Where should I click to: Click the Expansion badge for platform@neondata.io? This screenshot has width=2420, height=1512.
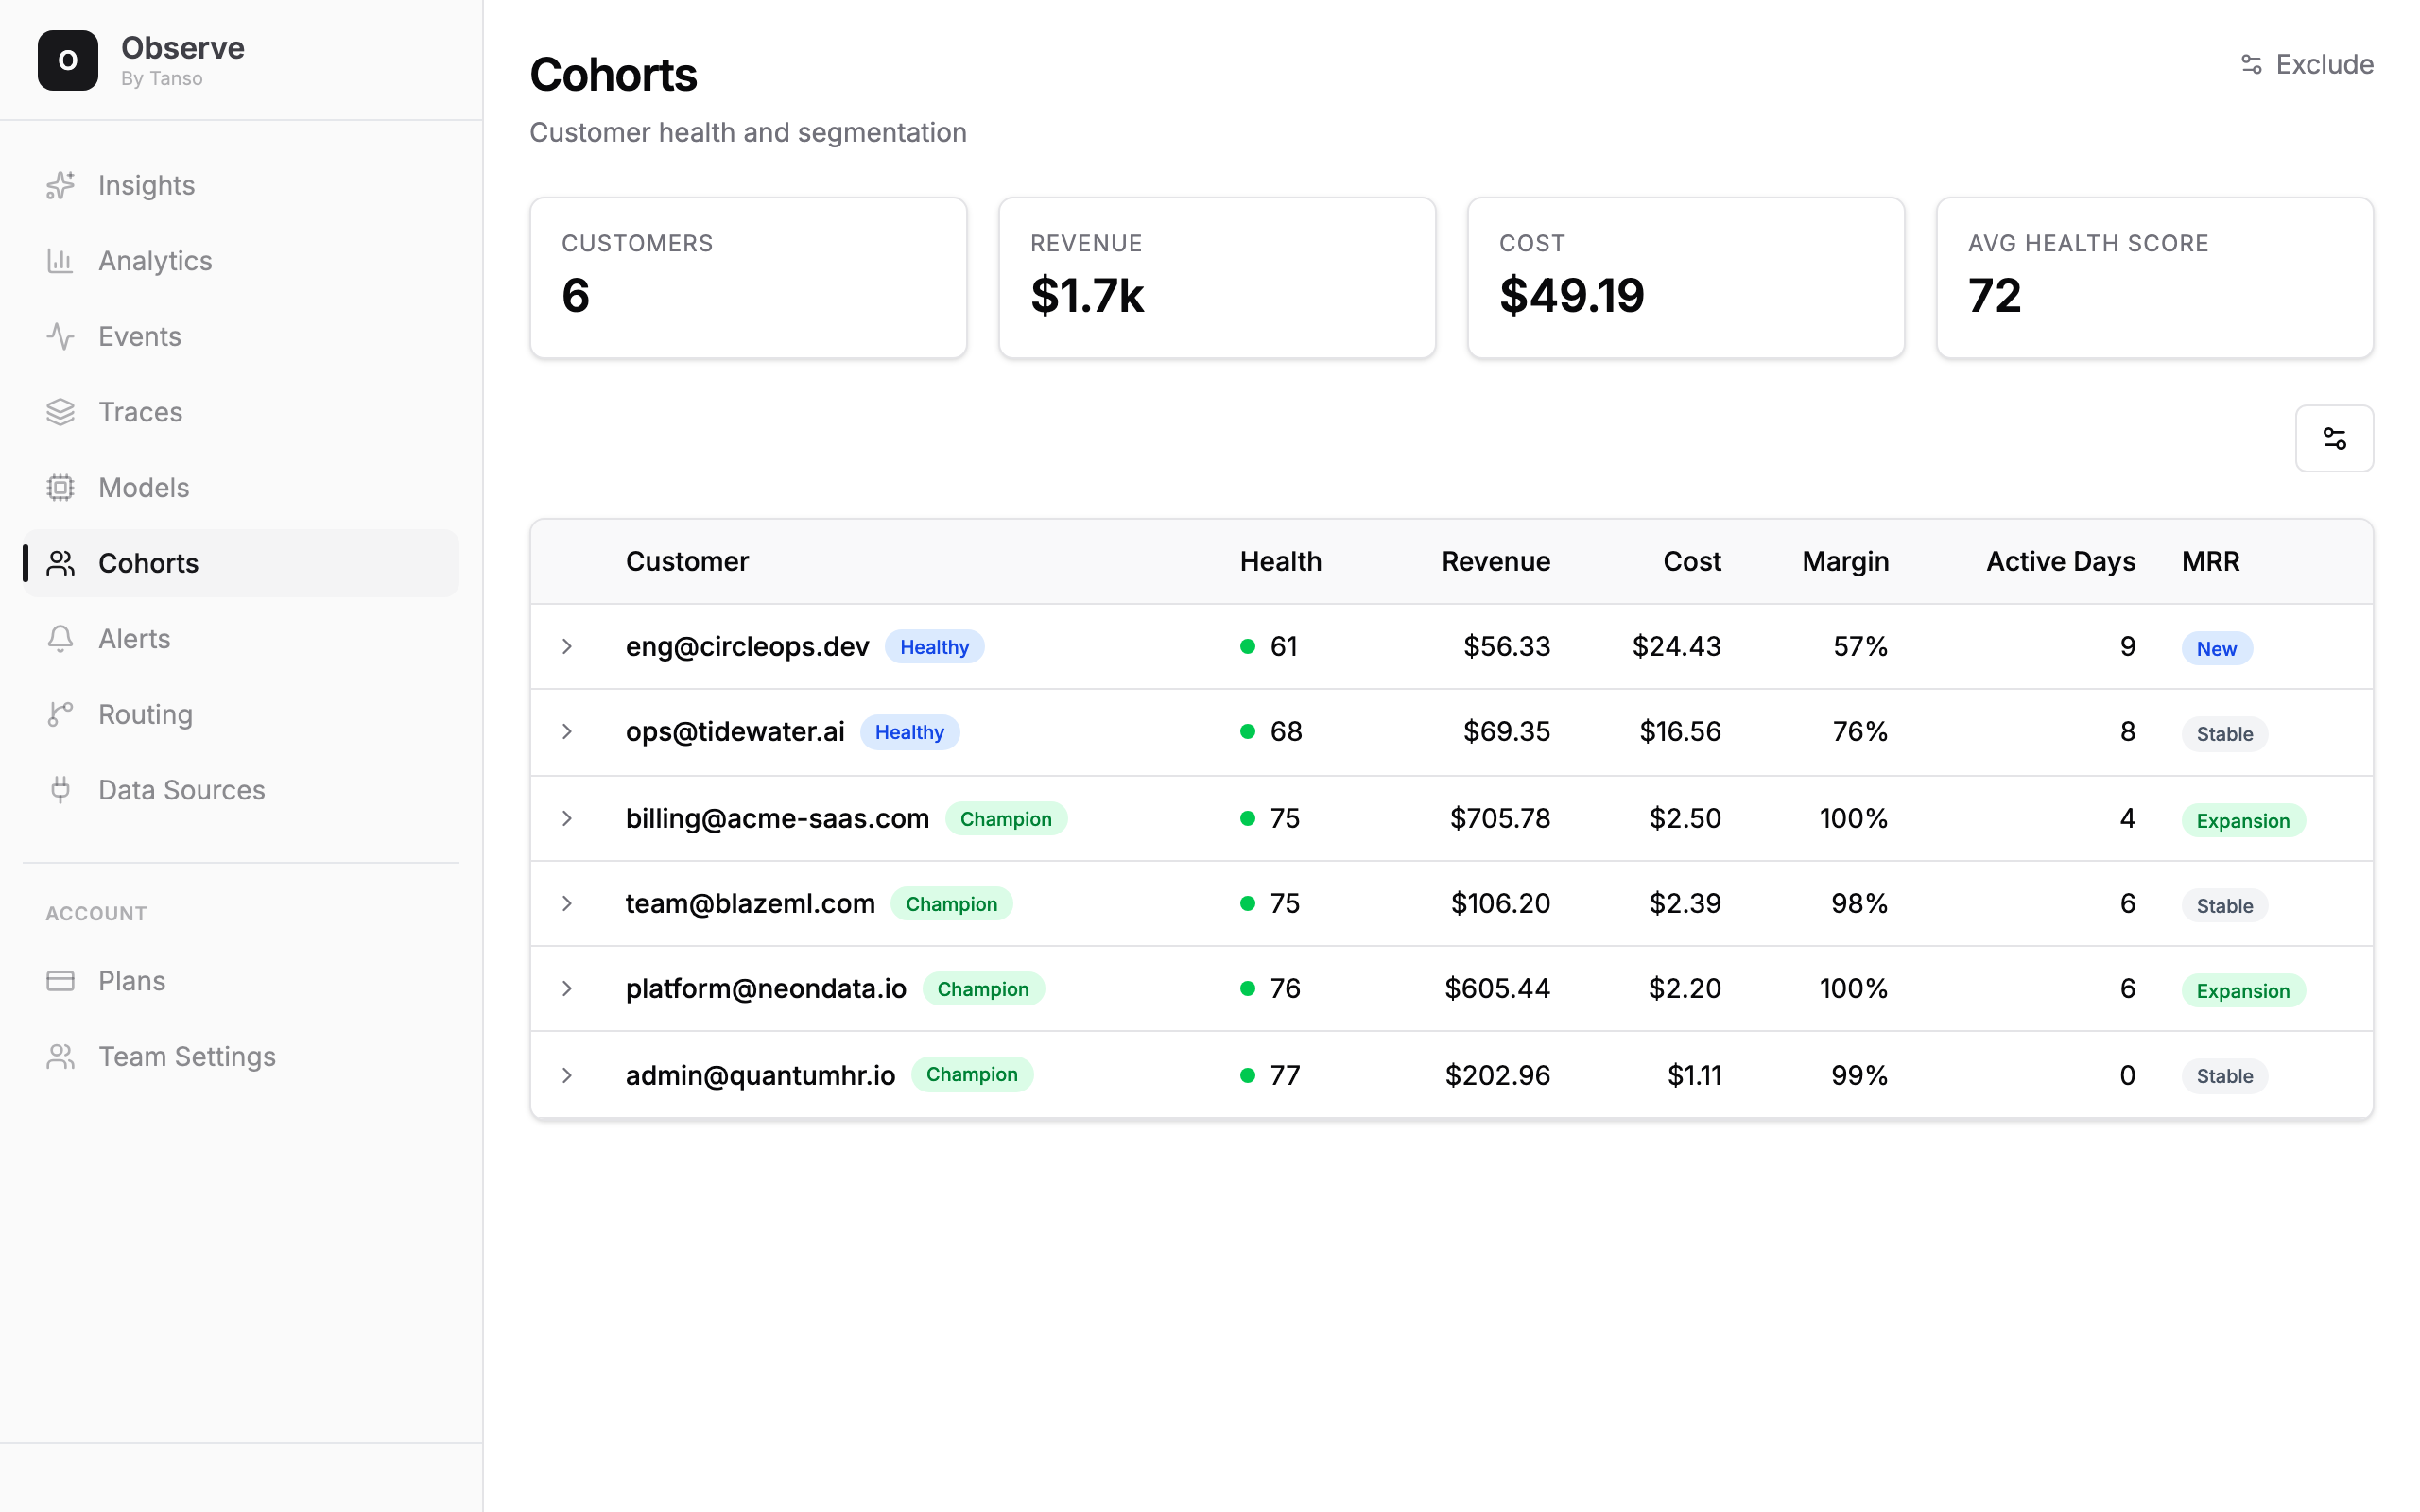[x=2243, y=991]
